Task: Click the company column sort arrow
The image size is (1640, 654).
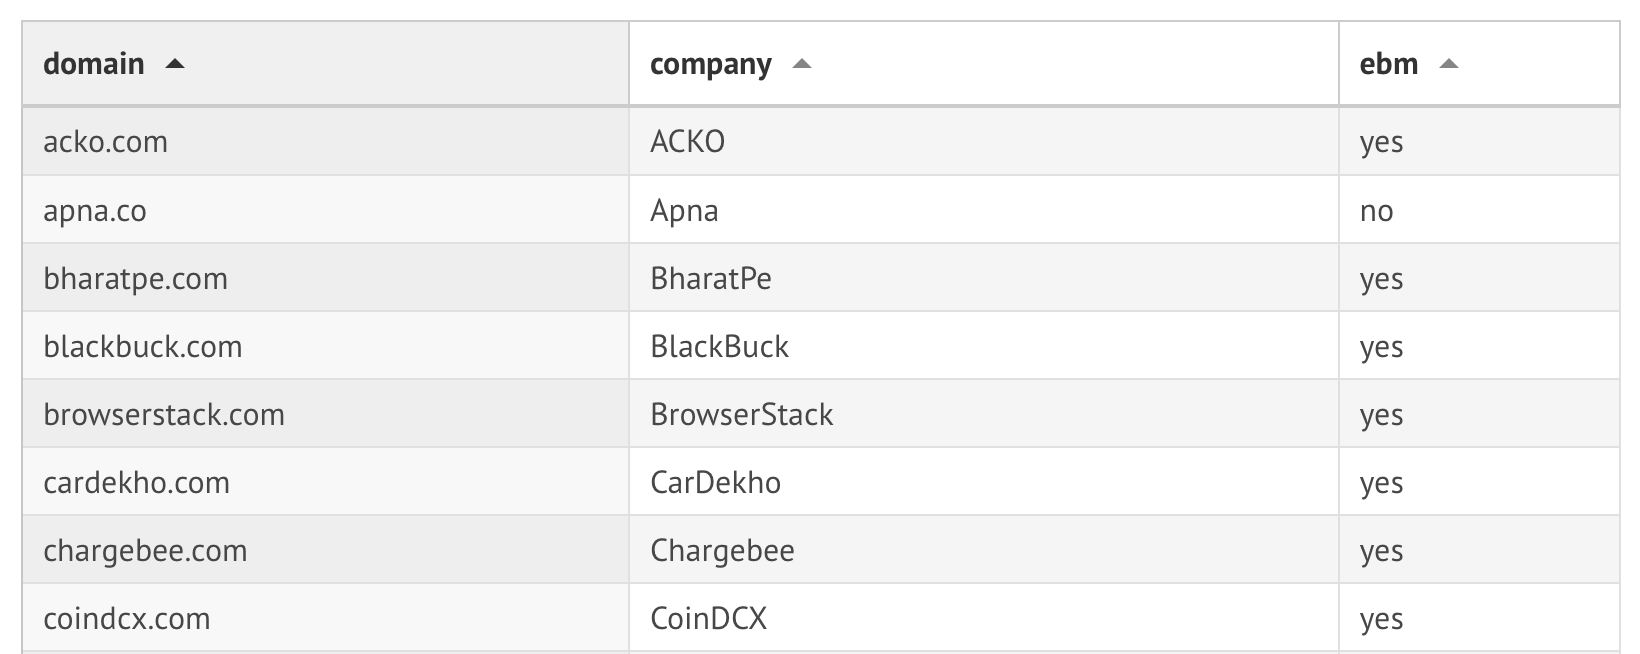Action: 801,64
